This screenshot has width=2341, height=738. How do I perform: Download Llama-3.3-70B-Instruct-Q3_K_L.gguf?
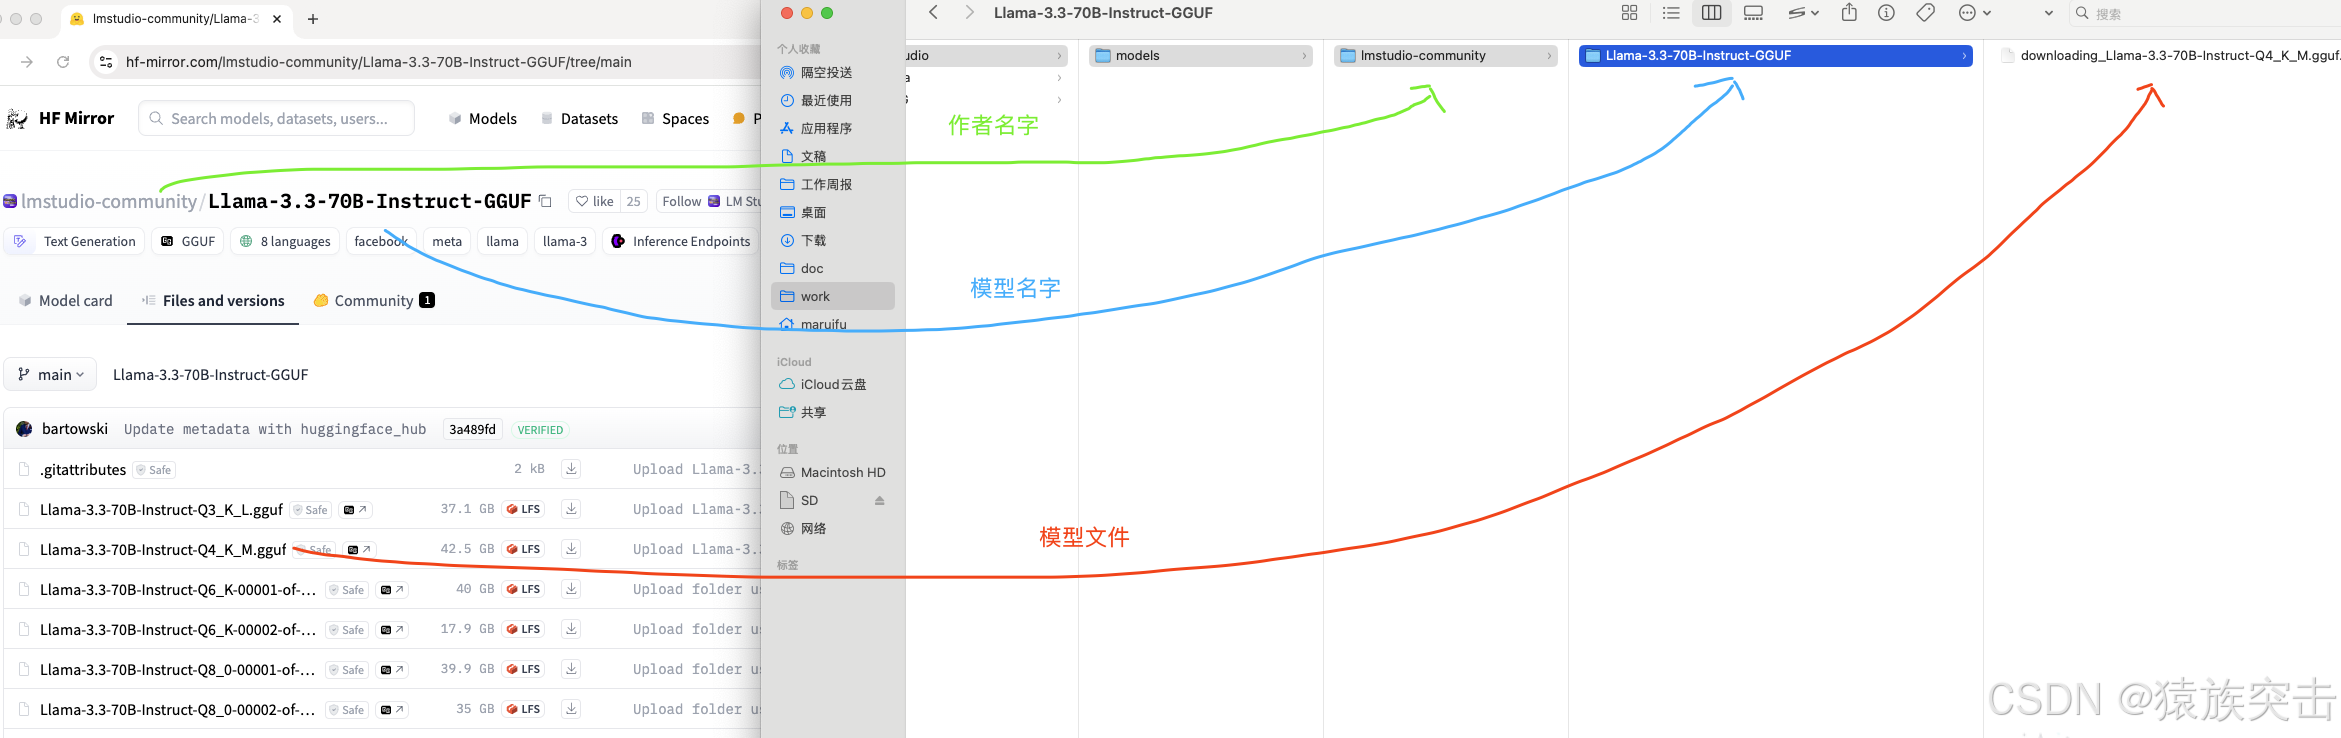[x=571, y=508]
